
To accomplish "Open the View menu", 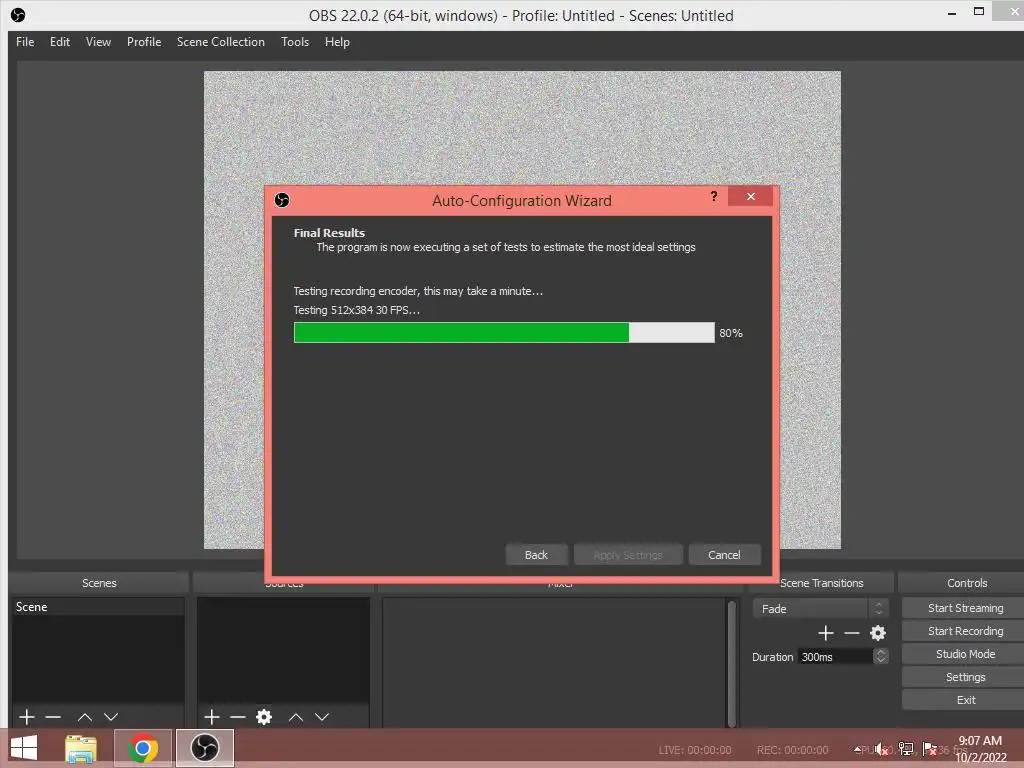I will pyautogui.click(x=98, y=42).
